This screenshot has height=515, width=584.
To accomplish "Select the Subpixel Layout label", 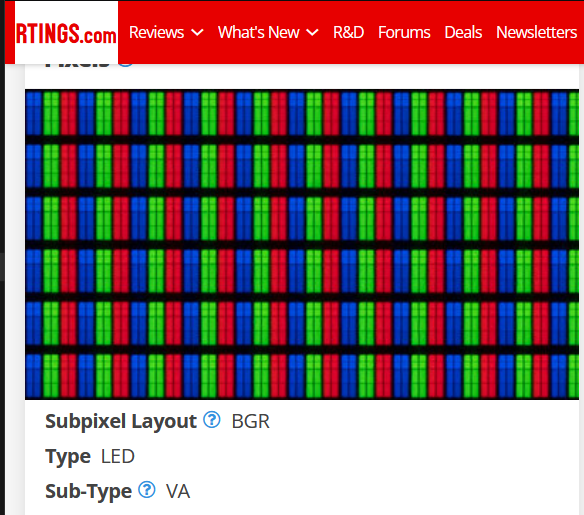I will [121, 422].
